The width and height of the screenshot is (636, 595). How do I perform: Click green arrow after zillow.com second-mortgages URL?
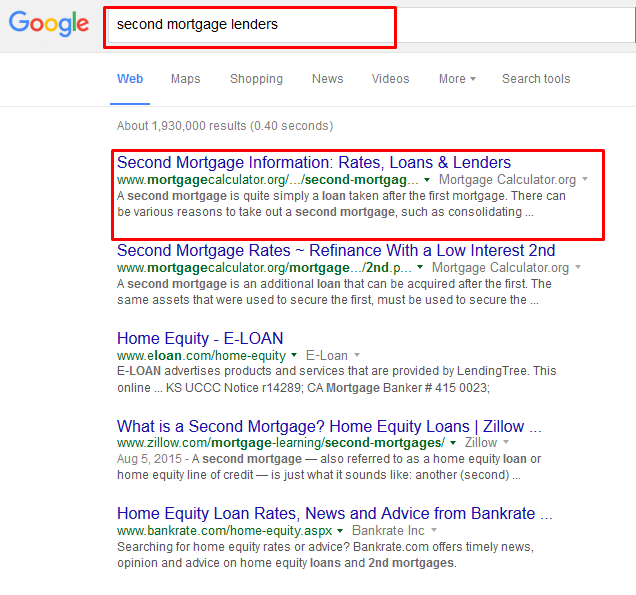tap(453, 443)
